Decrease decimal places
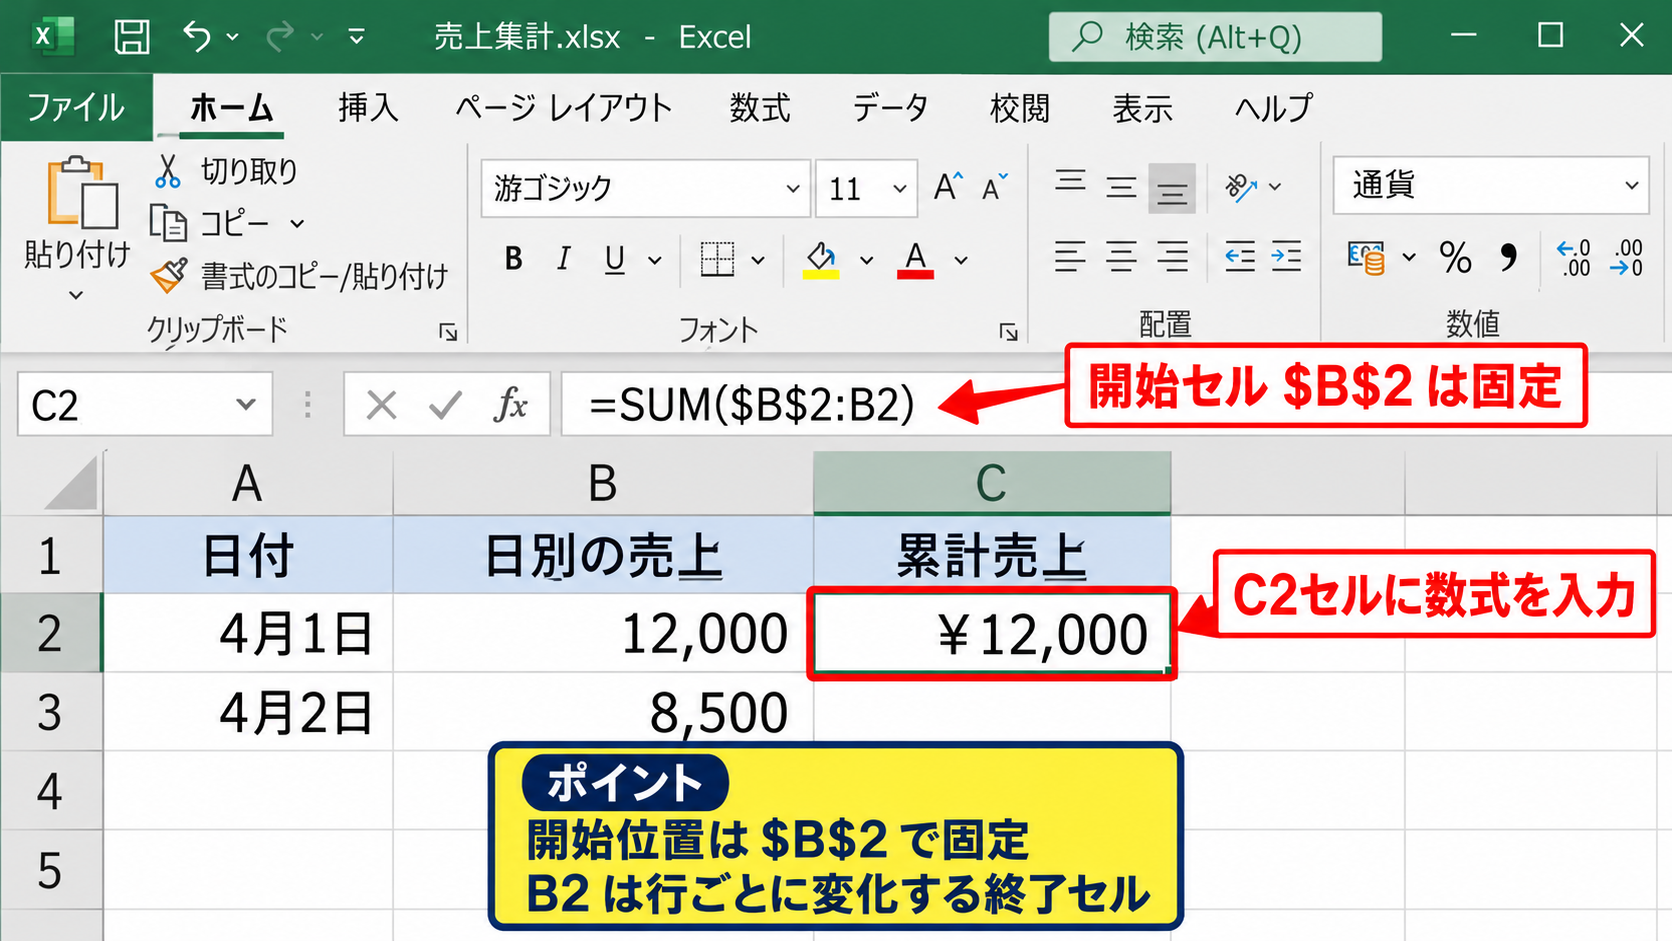 [1627, 257]
